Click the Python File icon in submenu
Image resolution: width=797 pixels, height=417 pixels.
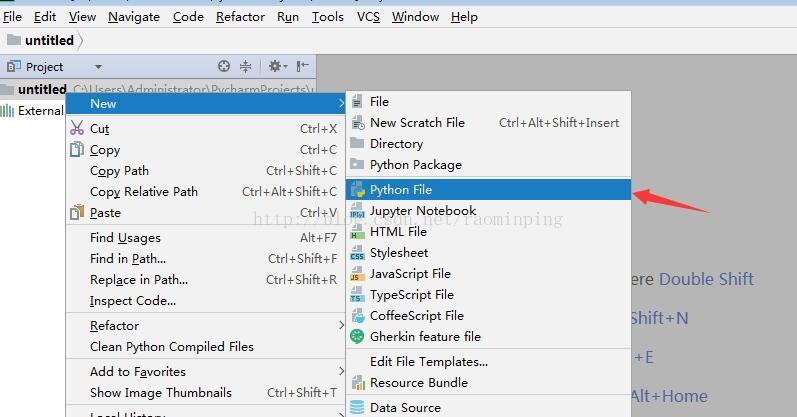click(357, 190)
